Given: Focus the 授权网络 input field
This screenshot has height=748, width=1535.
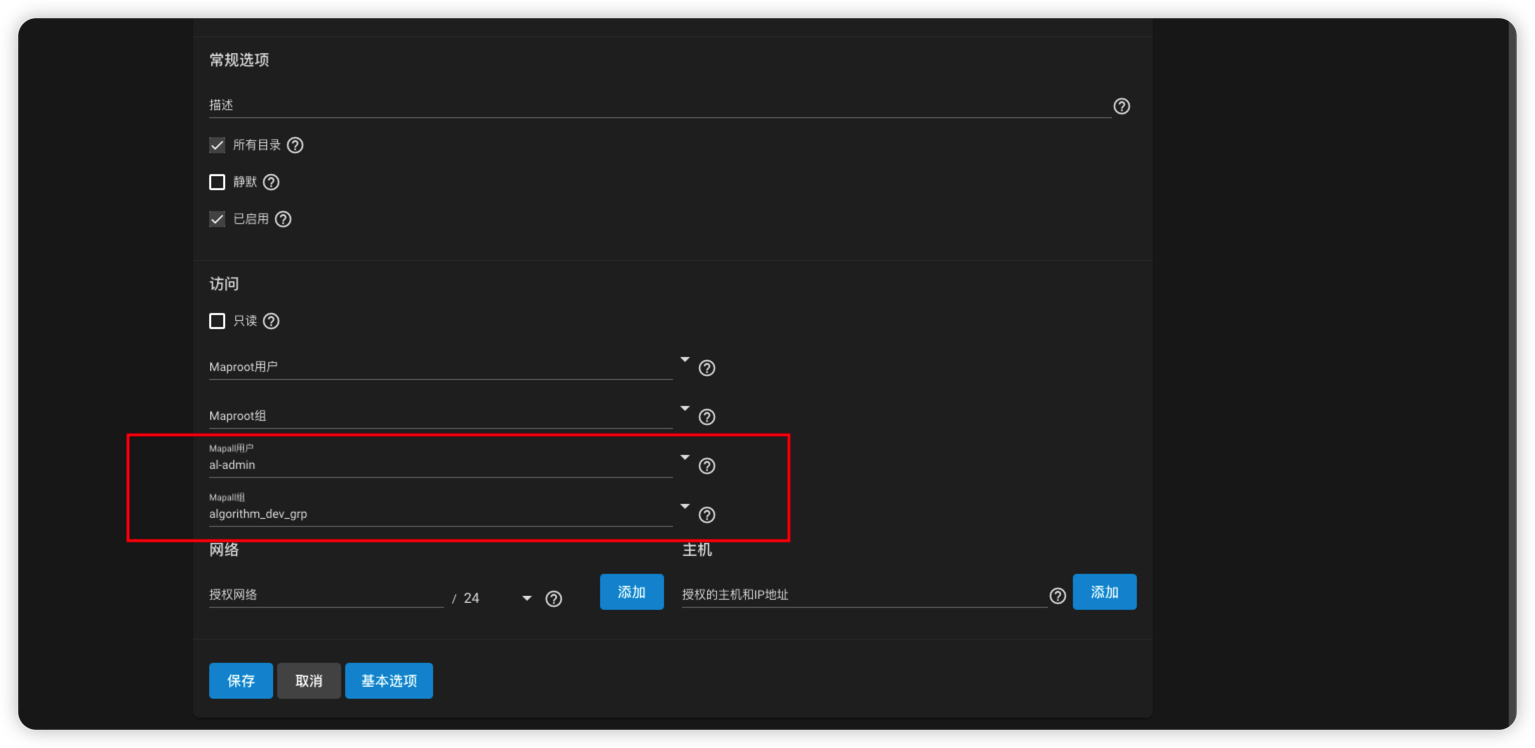Looking at the screenshot, I should click(326, 595).
